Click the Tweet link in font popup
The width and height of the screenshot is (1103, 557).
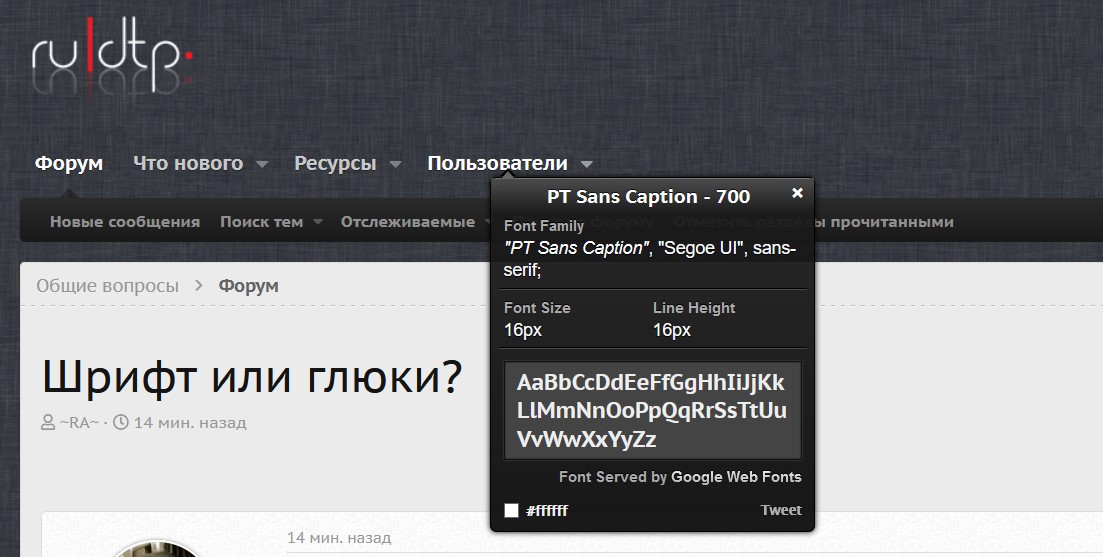(x=781, y=510)
